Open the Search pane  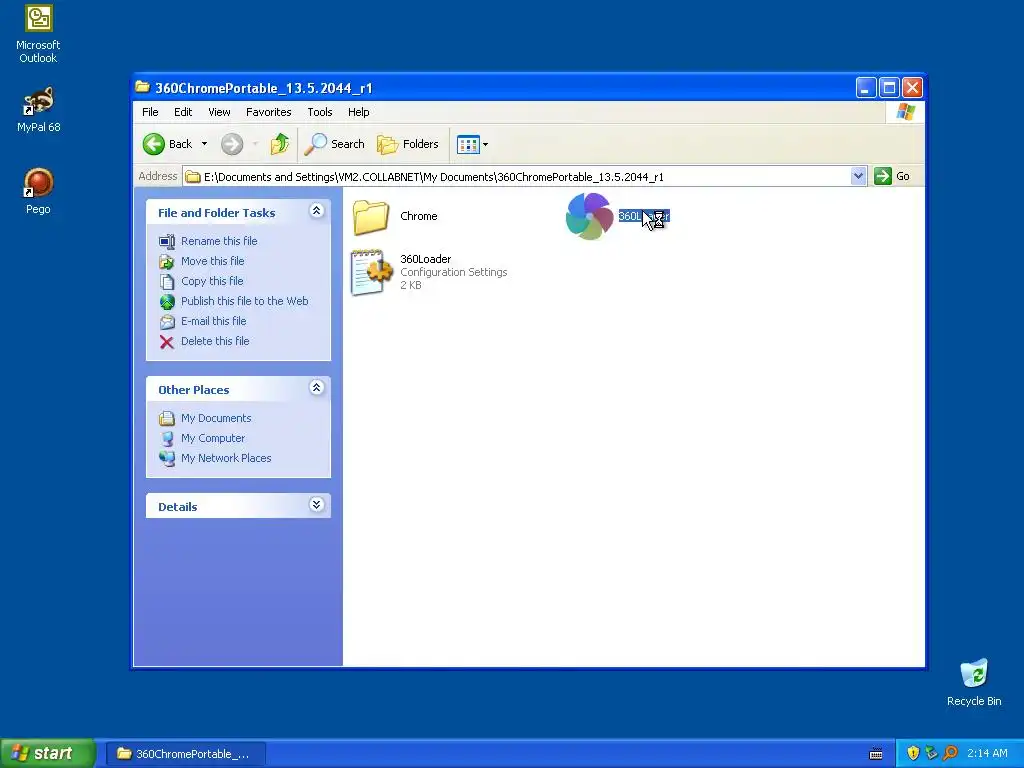coord(335,144)
